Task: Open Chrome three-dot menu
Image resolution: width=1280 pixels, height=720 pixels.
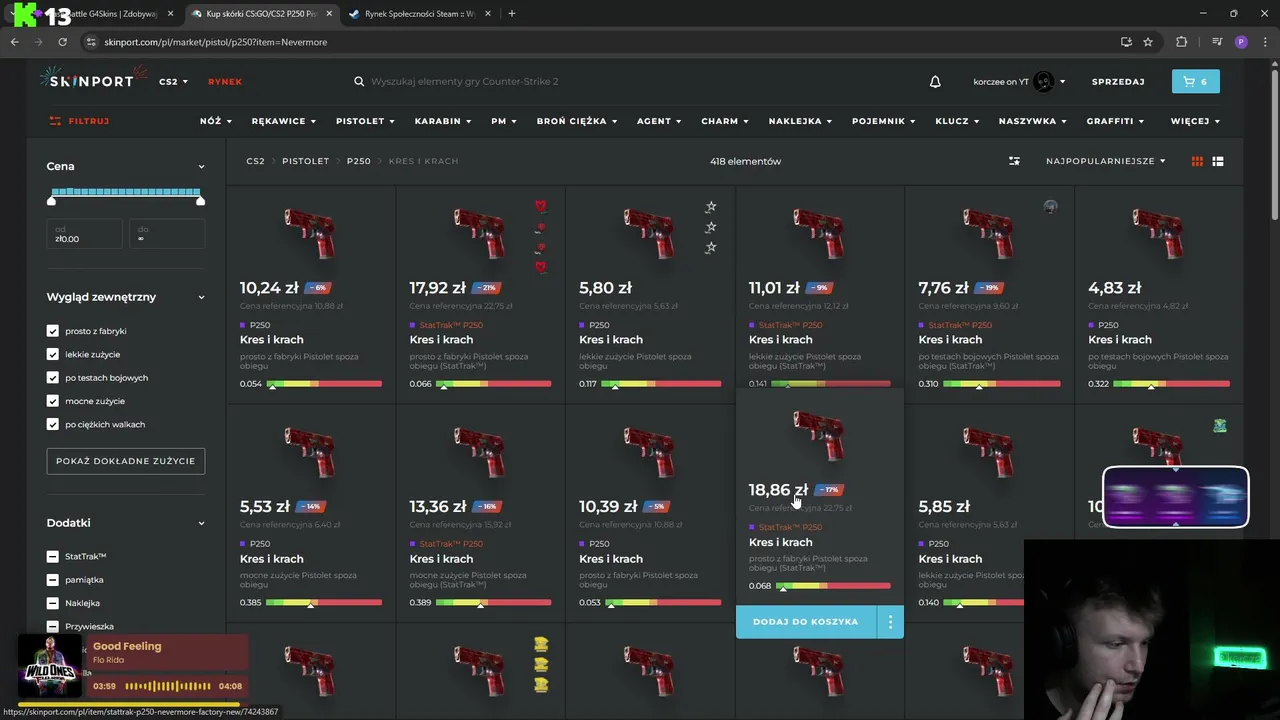Action: point(1264,42)
